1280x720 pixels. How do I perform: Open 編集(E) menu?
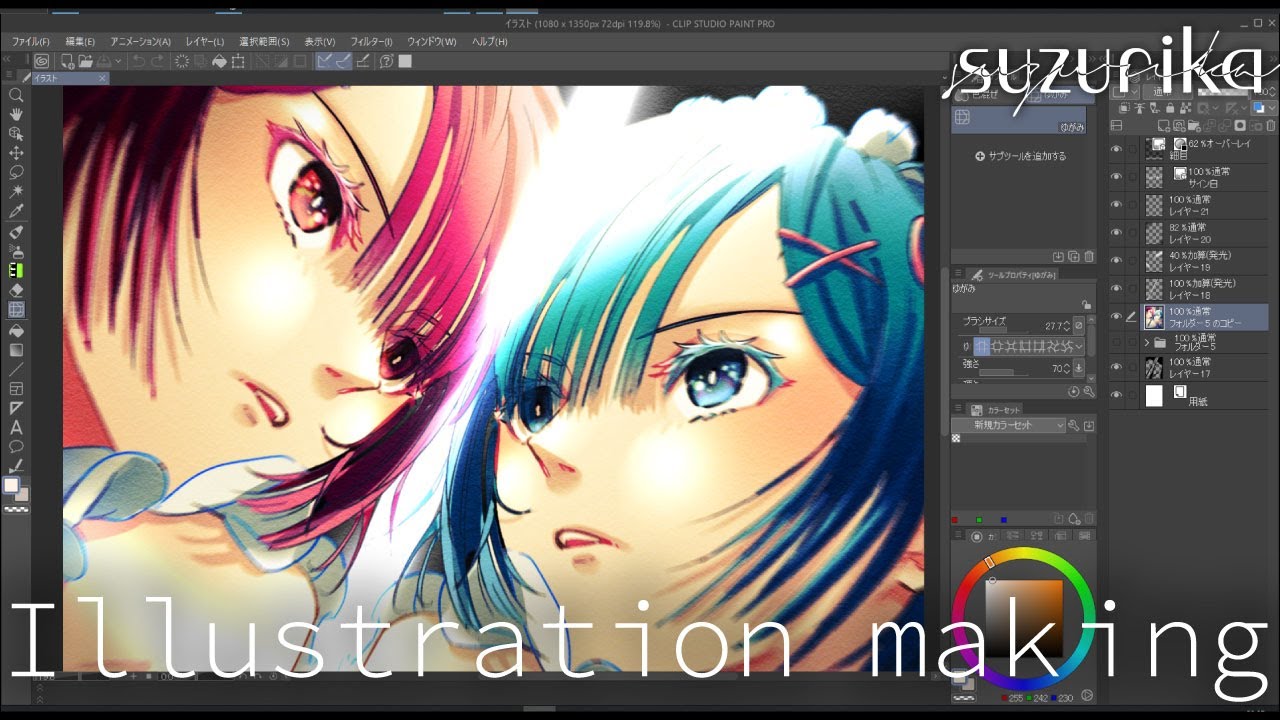click(80, 42)
